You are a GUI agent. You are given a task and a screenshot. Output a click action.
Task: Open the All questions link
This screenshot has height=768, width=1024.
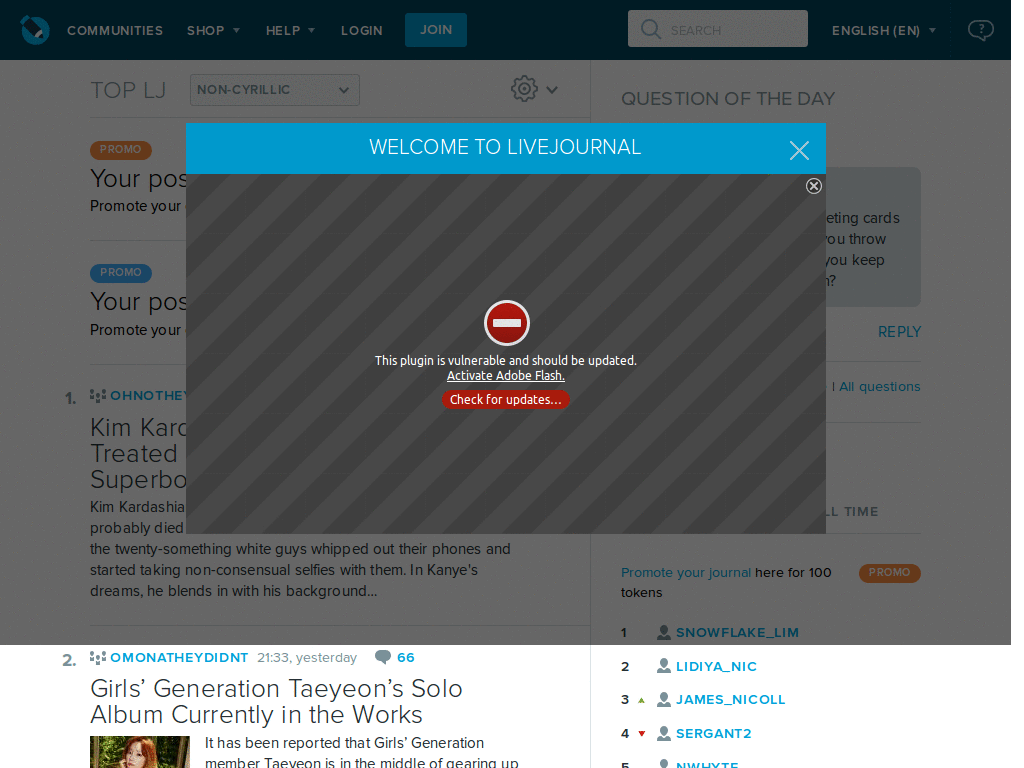point(880,387)
